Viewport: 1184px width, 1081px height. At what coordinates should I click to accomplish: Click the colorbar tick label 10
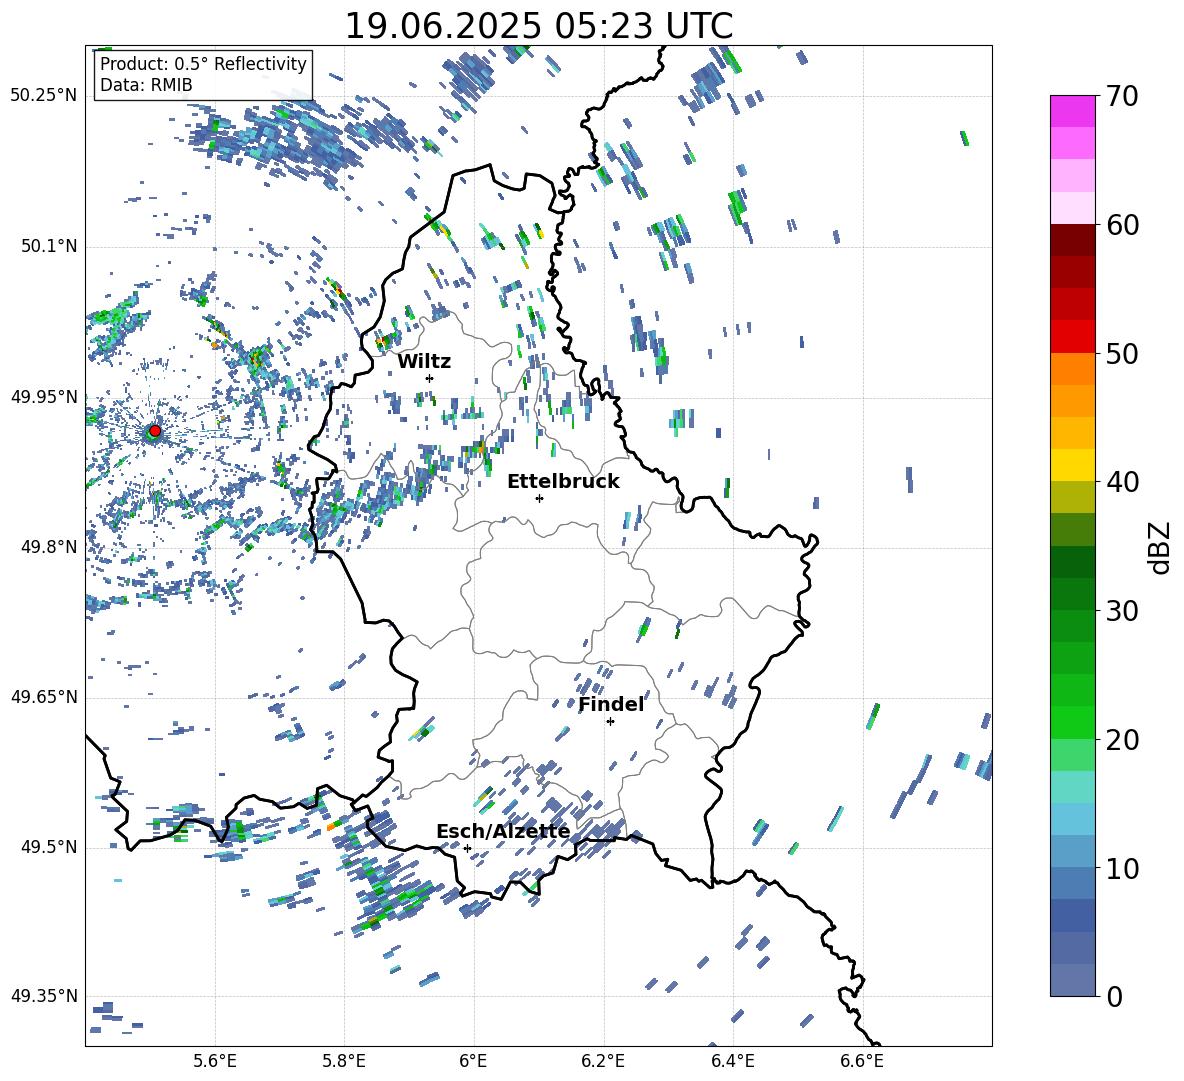1122,868
